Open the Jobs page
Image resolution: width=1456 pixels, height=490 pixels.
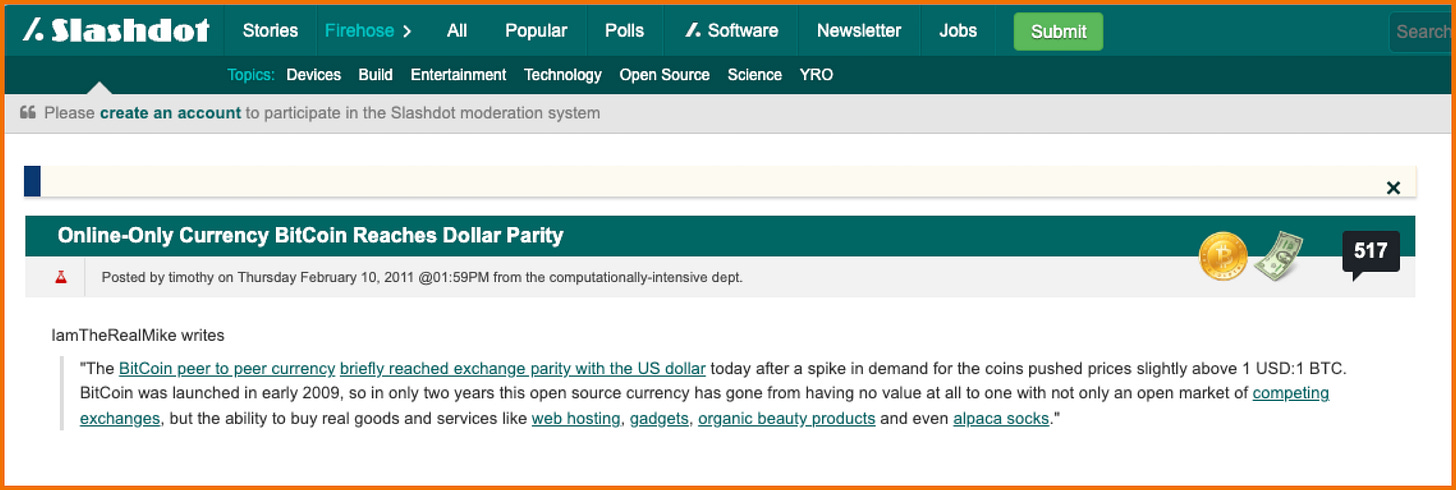pyautogui.click(x=958, y=31)
